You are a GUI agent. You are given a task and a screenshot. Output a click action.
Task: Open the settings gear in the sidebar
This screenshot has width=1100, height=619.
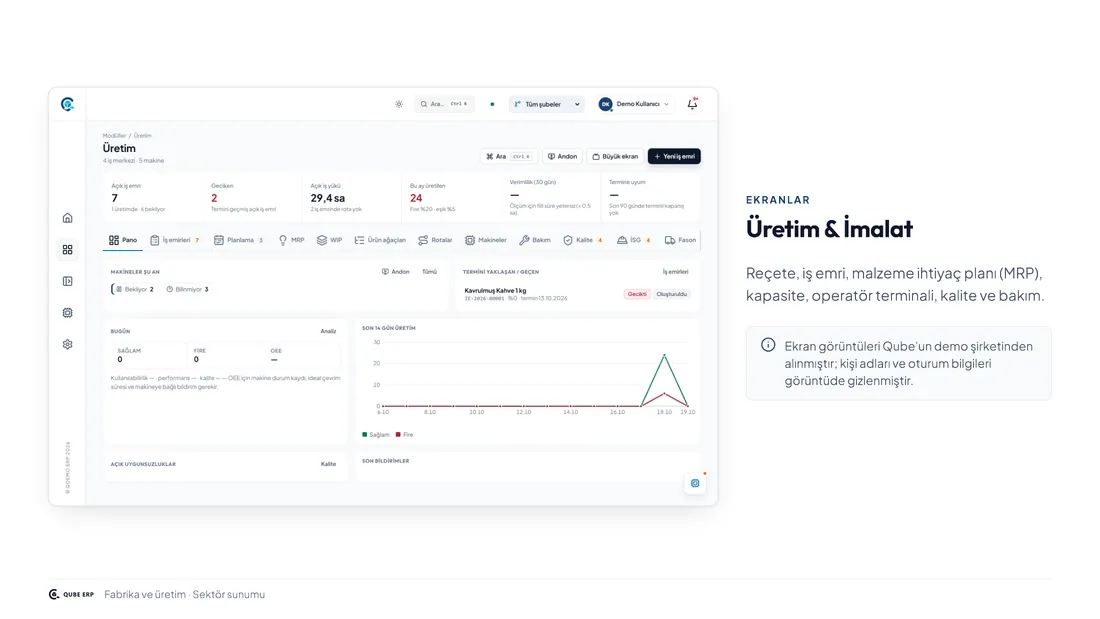point(67,345)
